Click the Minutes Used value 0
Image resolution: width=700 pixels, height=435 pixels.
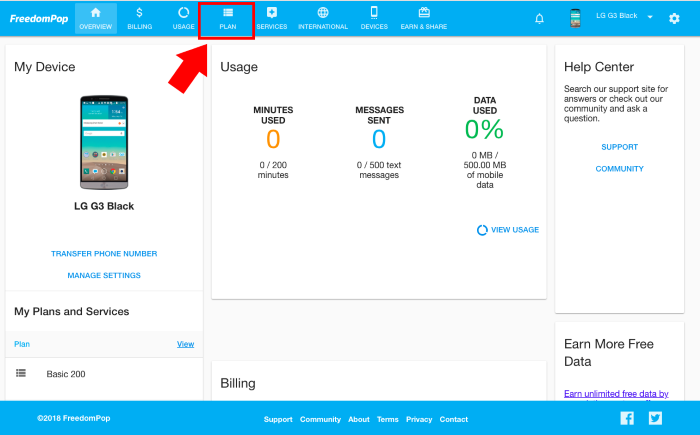coord(273,139)
